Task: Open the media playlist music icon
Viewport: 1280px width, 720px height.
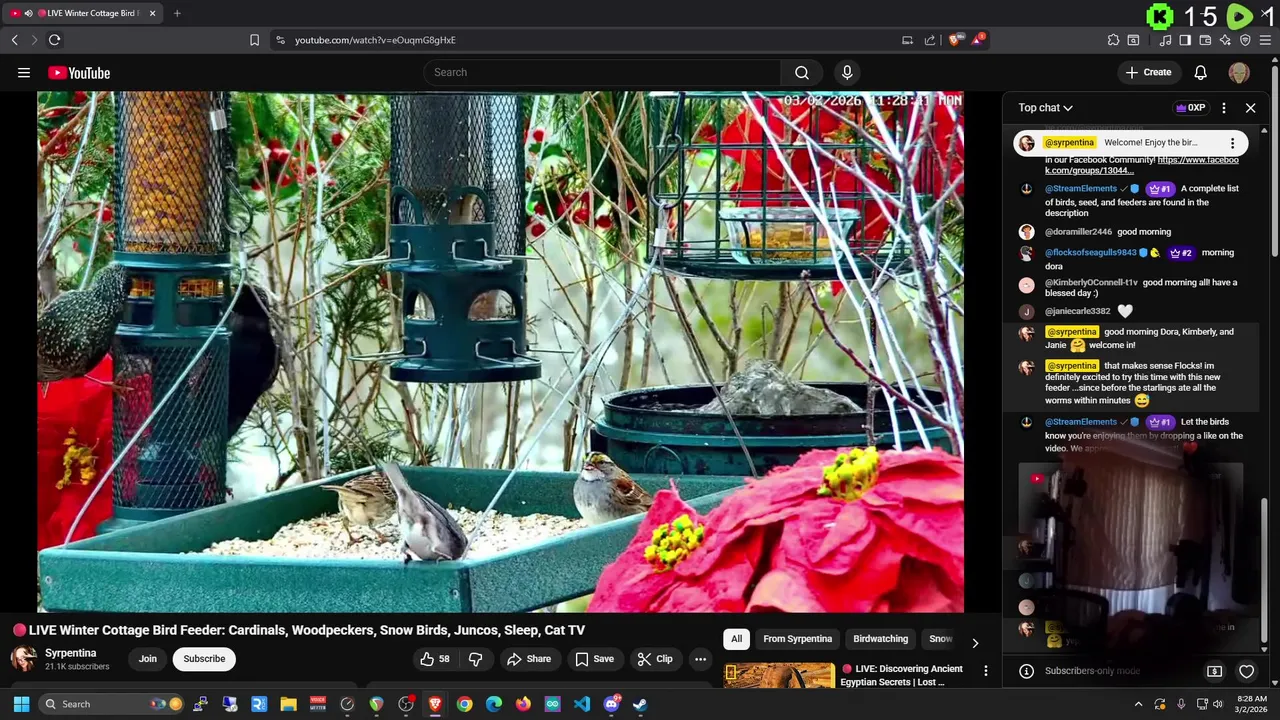Action: tap(1165, 40)
